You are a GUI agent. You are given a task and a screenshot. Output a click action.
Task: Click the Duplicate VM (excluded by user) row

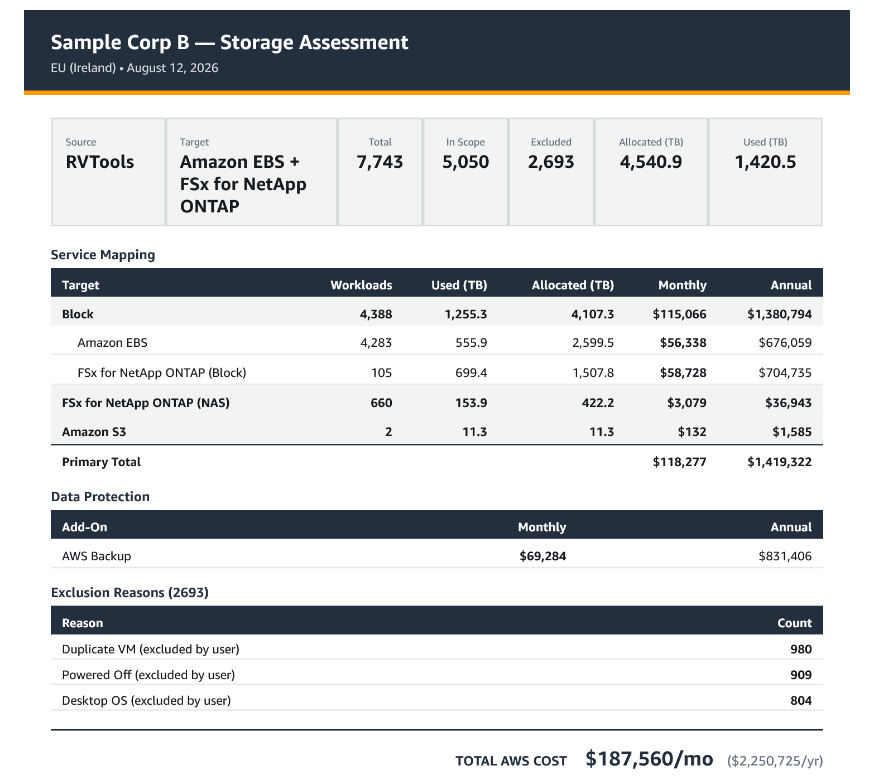(437, 649)
